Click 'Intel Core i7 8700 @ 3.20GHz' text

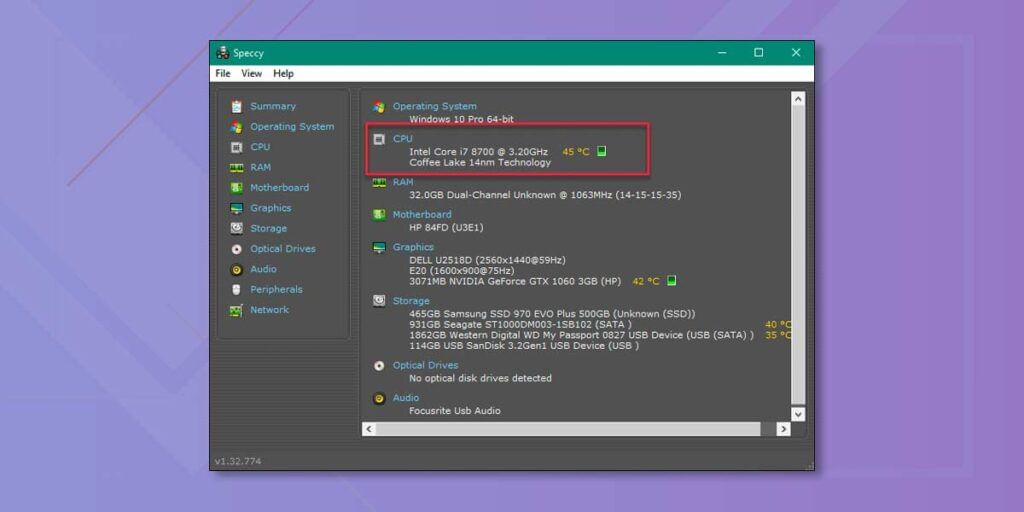point(479,152)
